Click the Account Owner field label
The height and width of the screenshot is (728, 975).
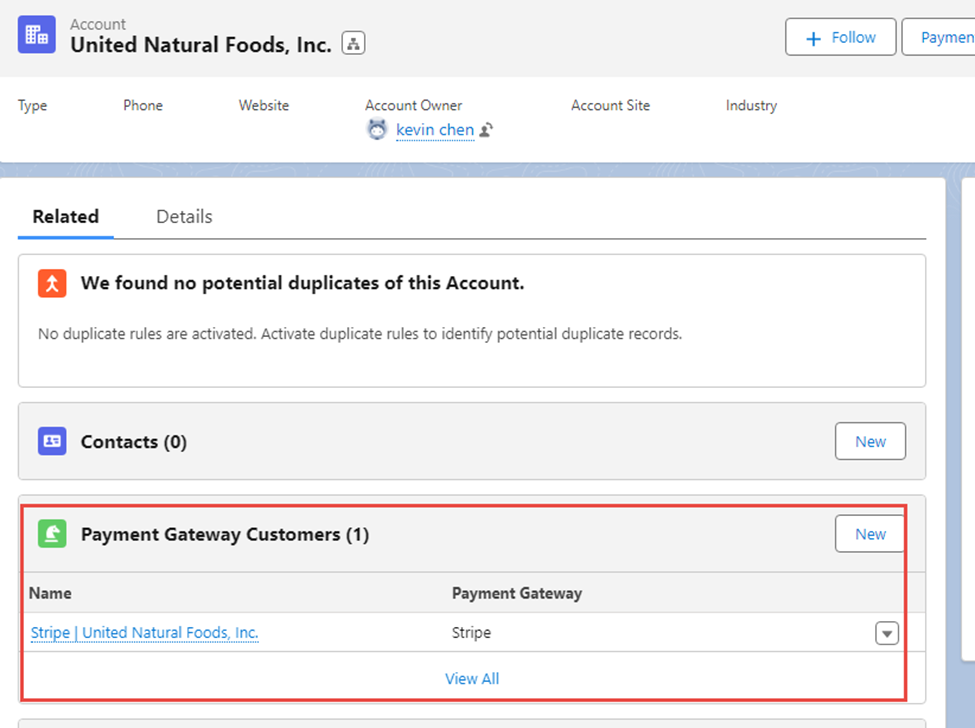[414, 106]
